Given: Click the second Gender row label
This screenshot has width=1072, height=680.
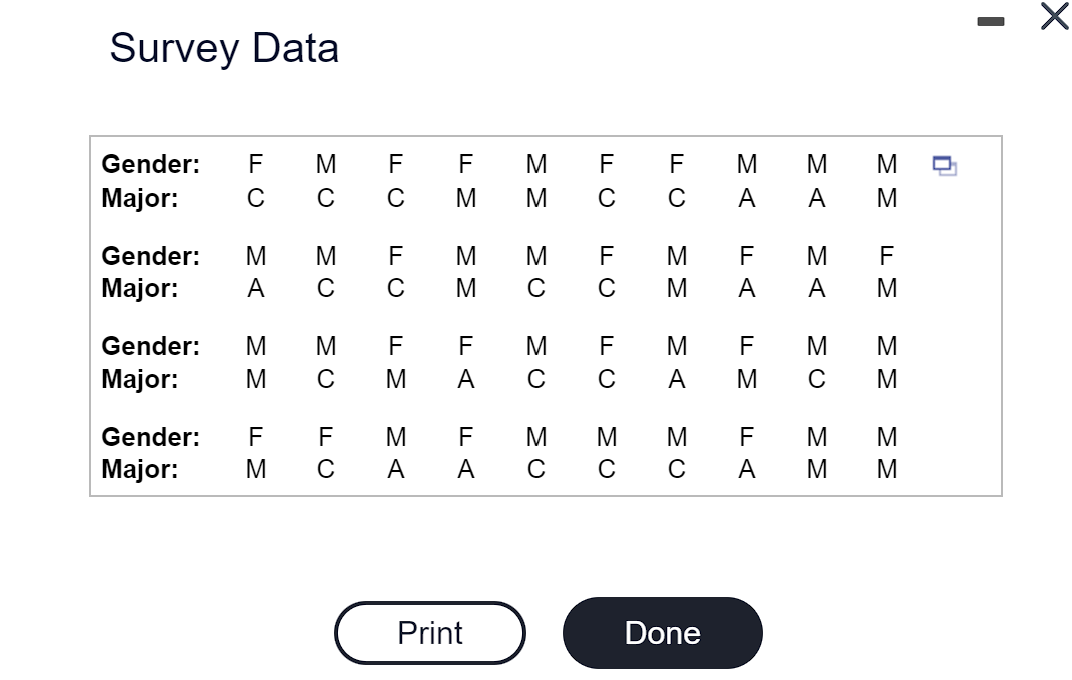Looking at the screenshot, I should 150,255.
